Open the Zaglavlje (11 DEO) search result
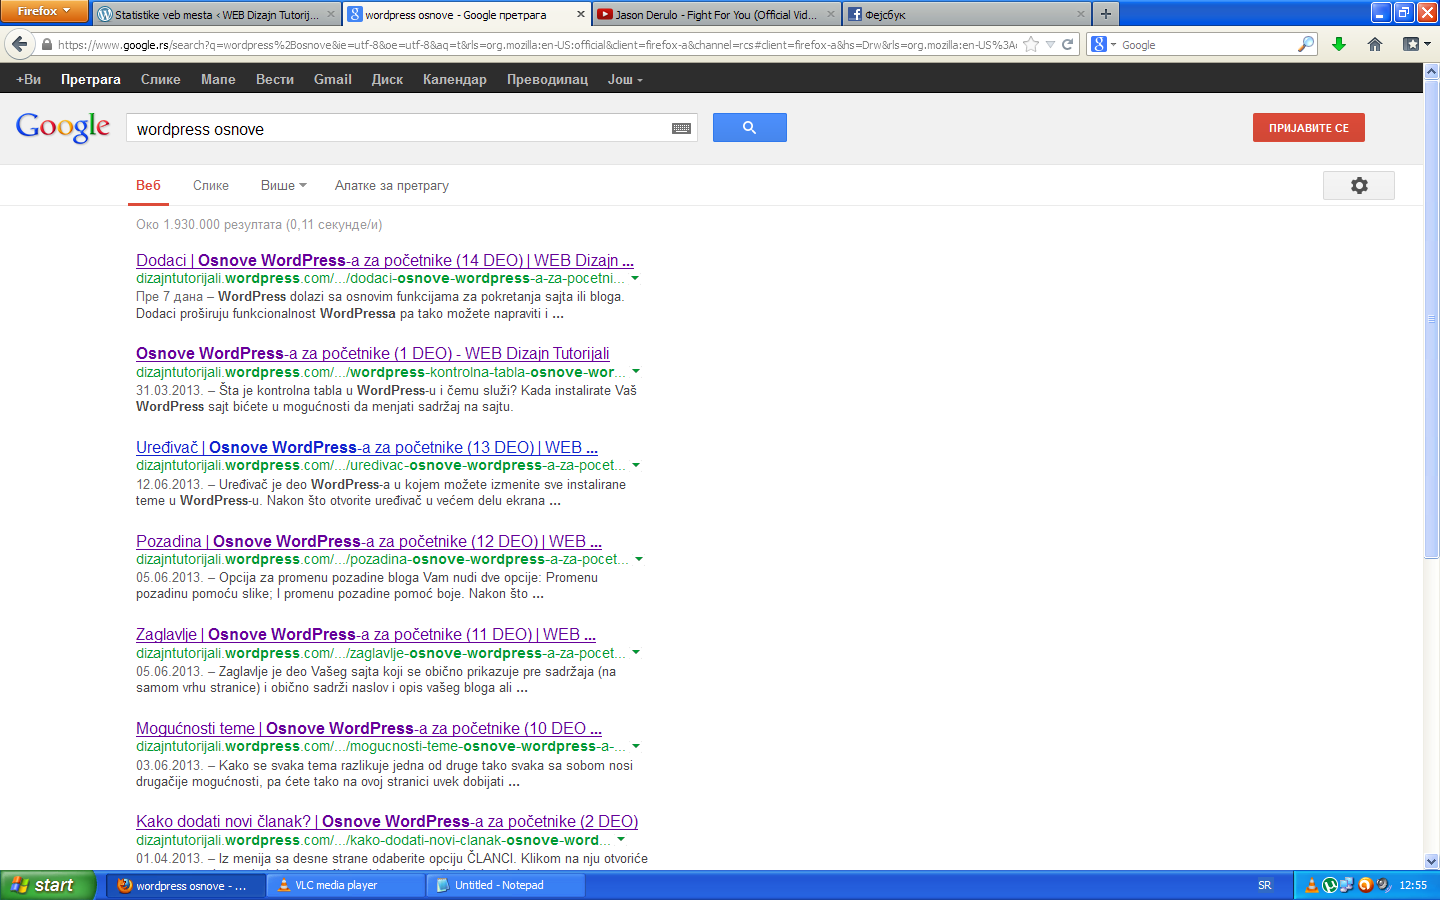Screen dimensions: 1440x900 pyautogui.click(x=366, y=634)
